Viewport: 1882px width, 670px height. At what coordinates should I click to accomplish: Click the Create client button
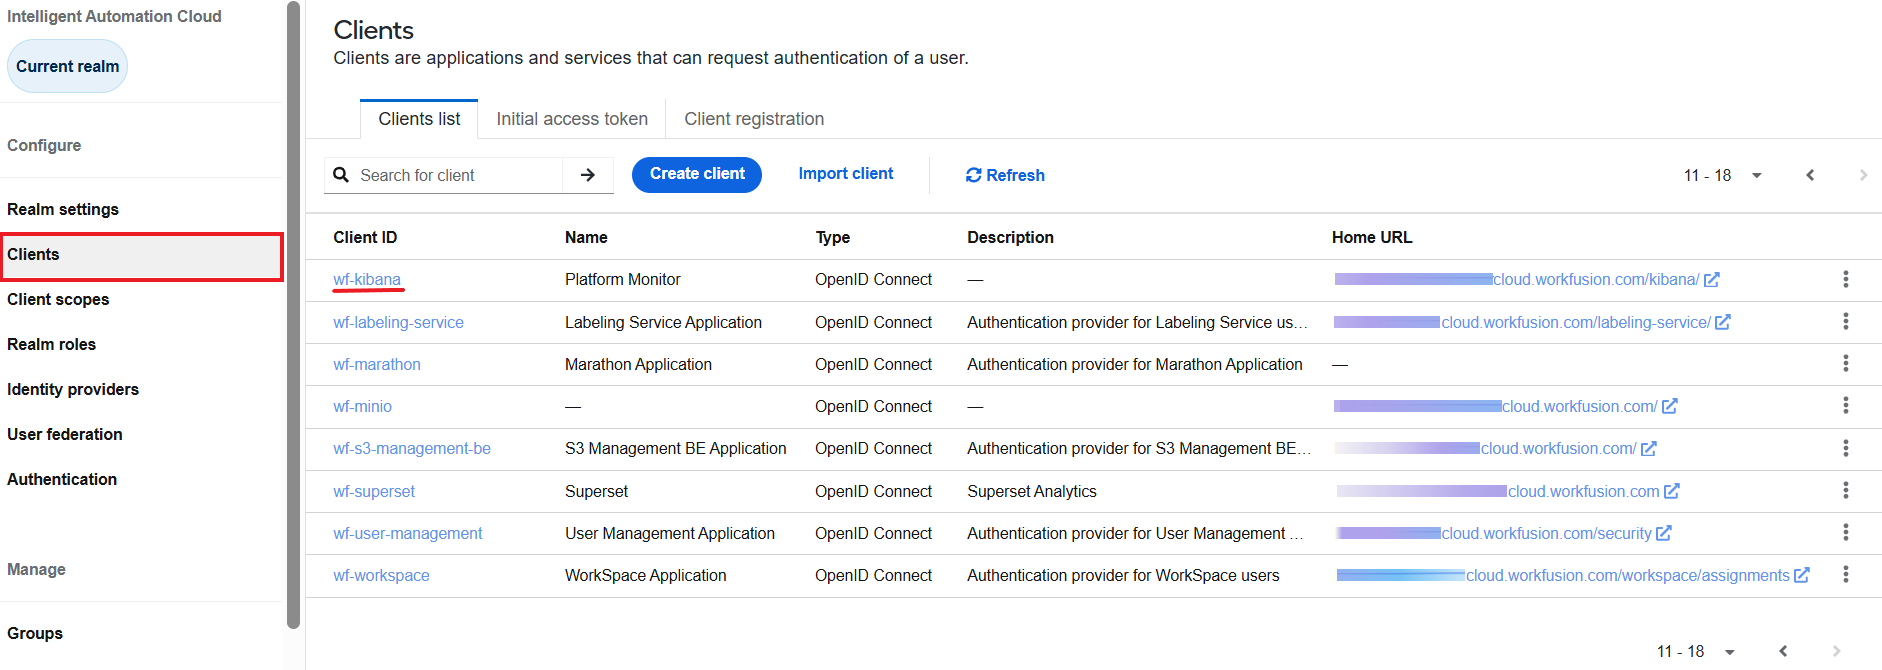[x=697, y=174]
